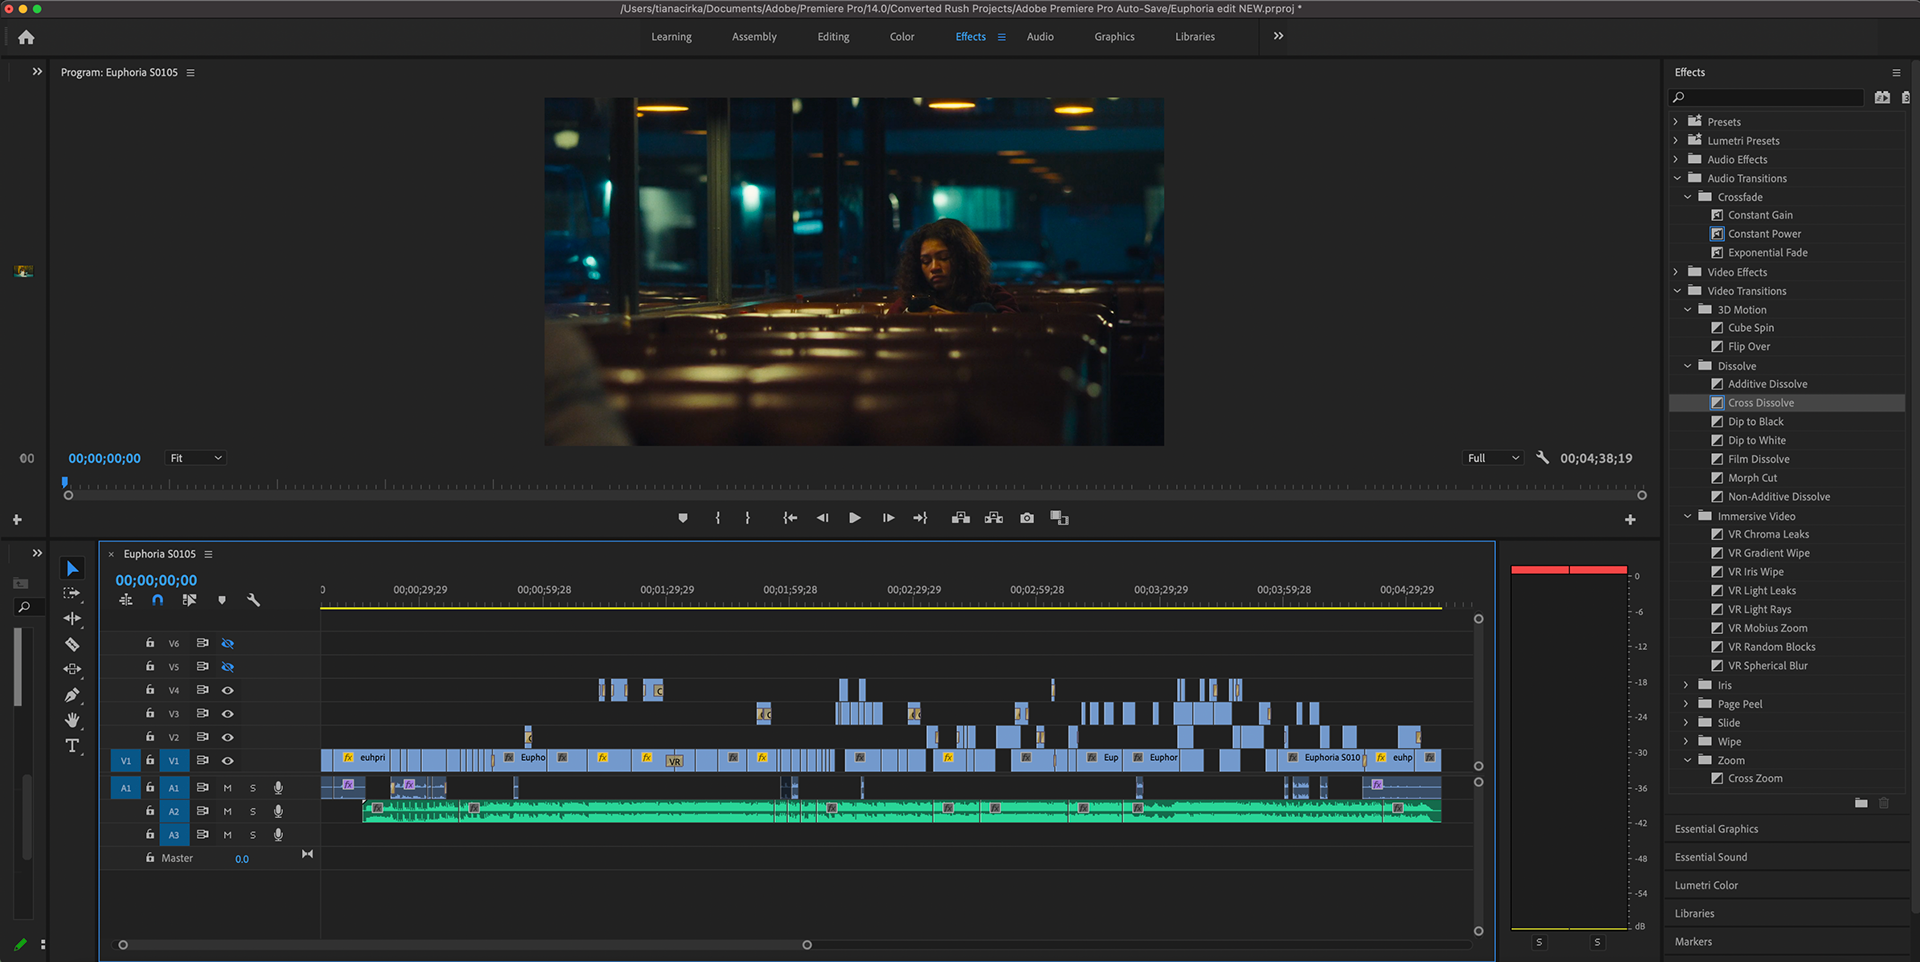
Task: Click Mark In bracket button
Action: pyautogui.click(x=717, y=518)
